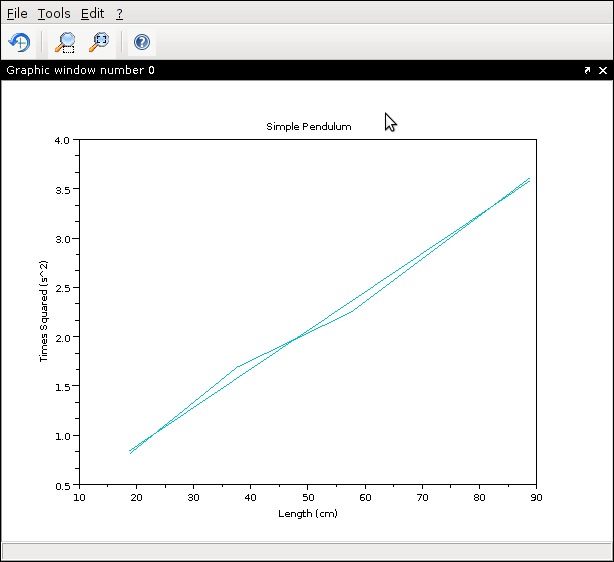Click the 90 tick label on x-axis
The width and height of the screenshot is (614, 562).
537,497
